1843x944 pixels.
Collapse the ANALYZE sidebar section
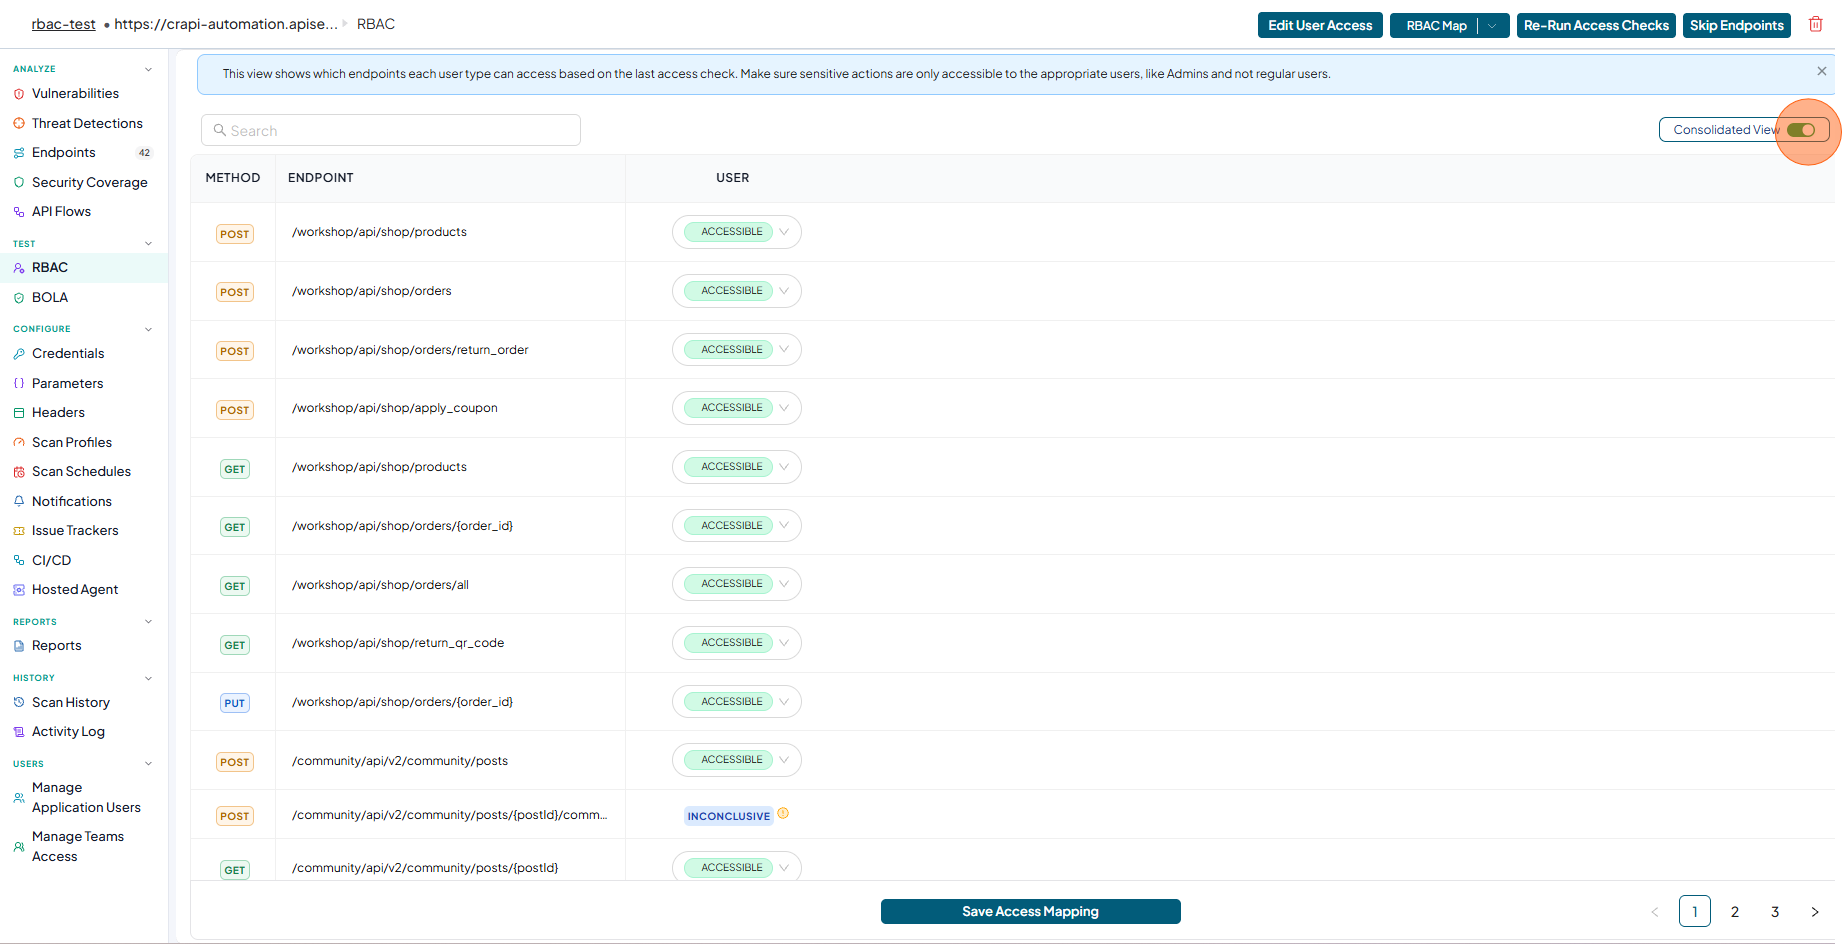[149, 69]
